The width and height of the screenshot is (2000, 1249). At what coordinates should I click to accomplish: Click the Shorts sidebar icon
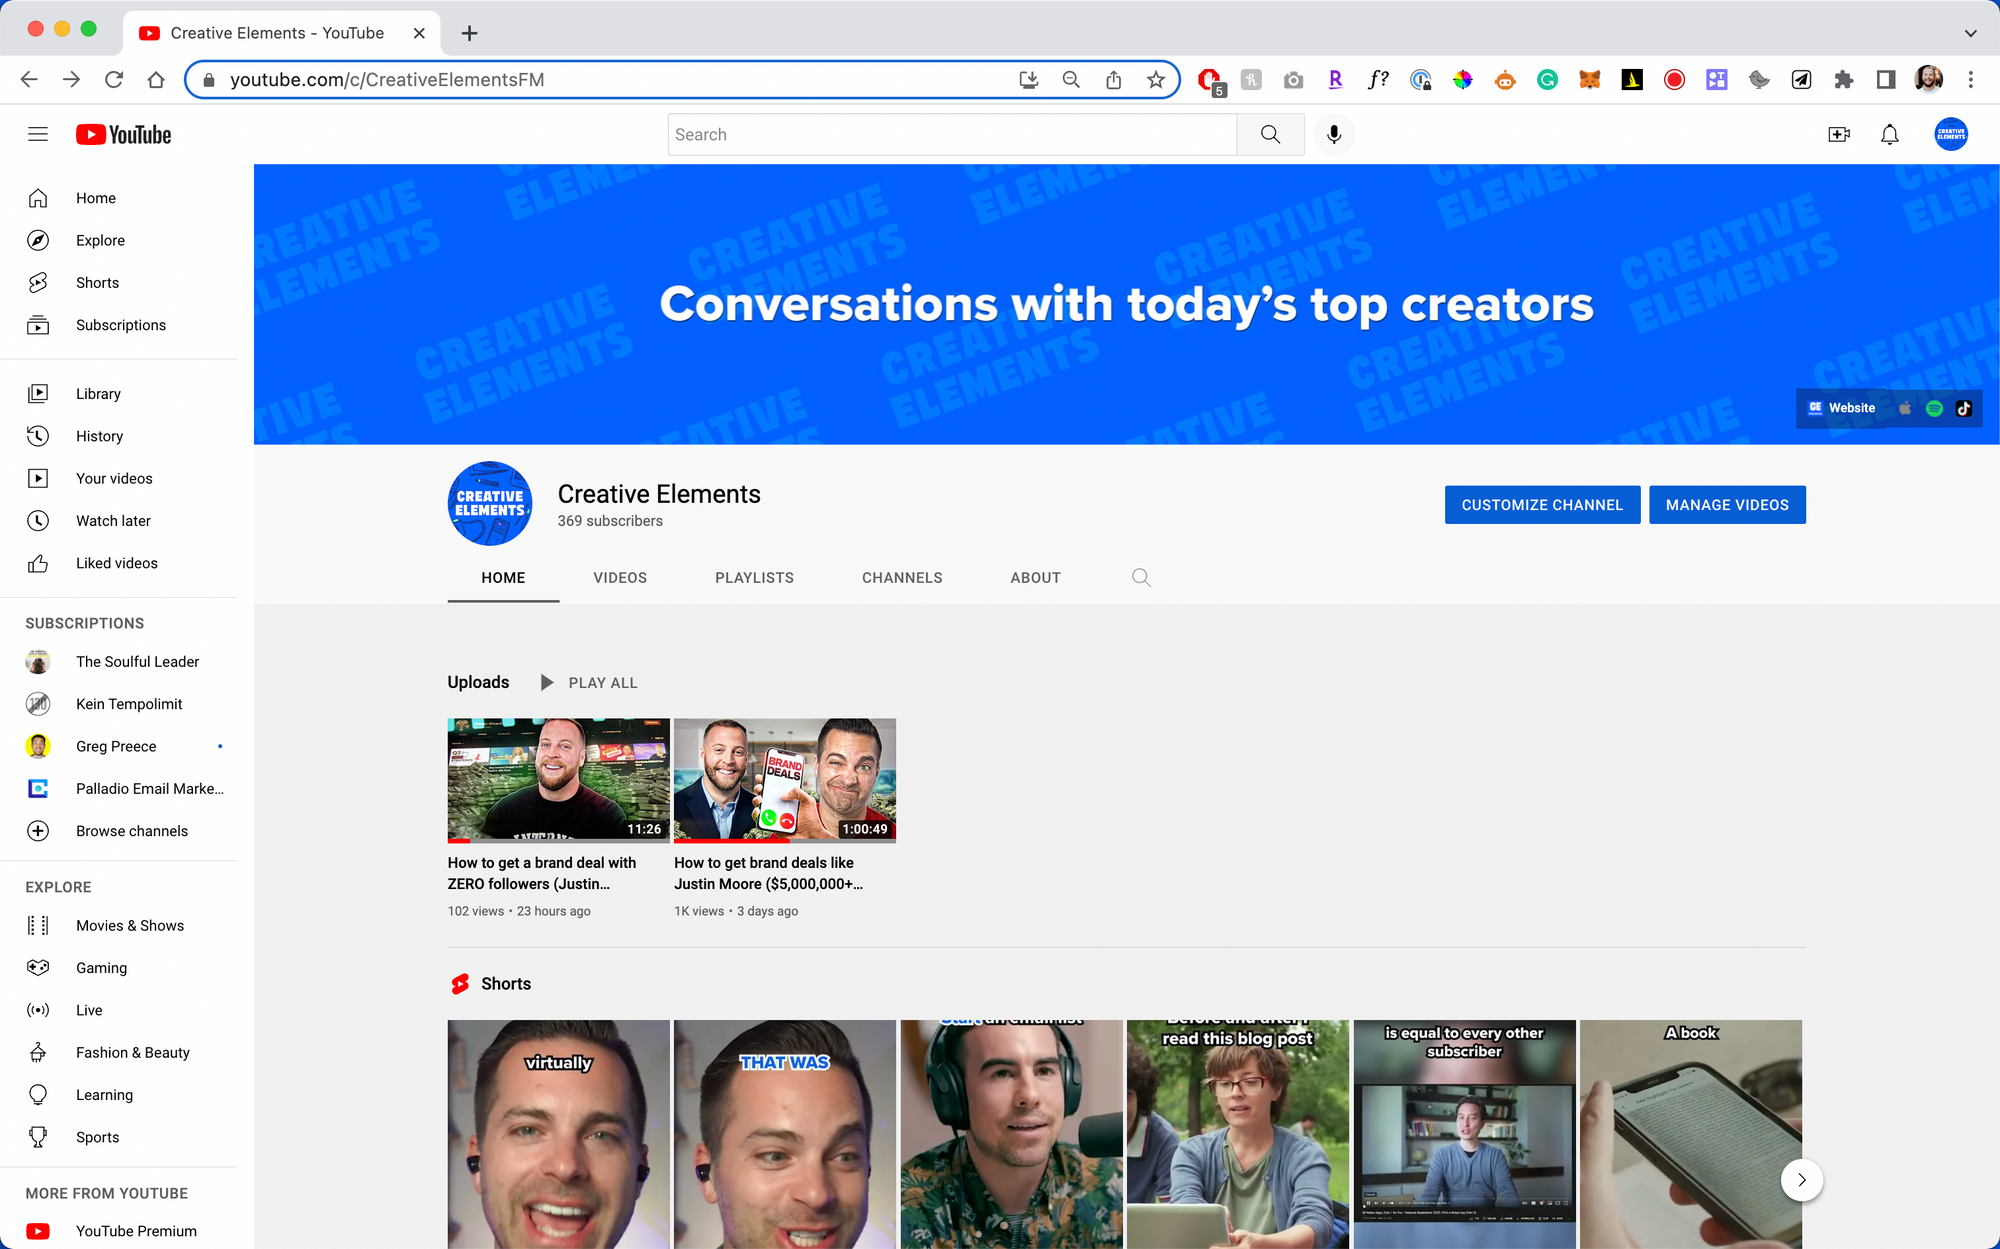tap(37, 282)
